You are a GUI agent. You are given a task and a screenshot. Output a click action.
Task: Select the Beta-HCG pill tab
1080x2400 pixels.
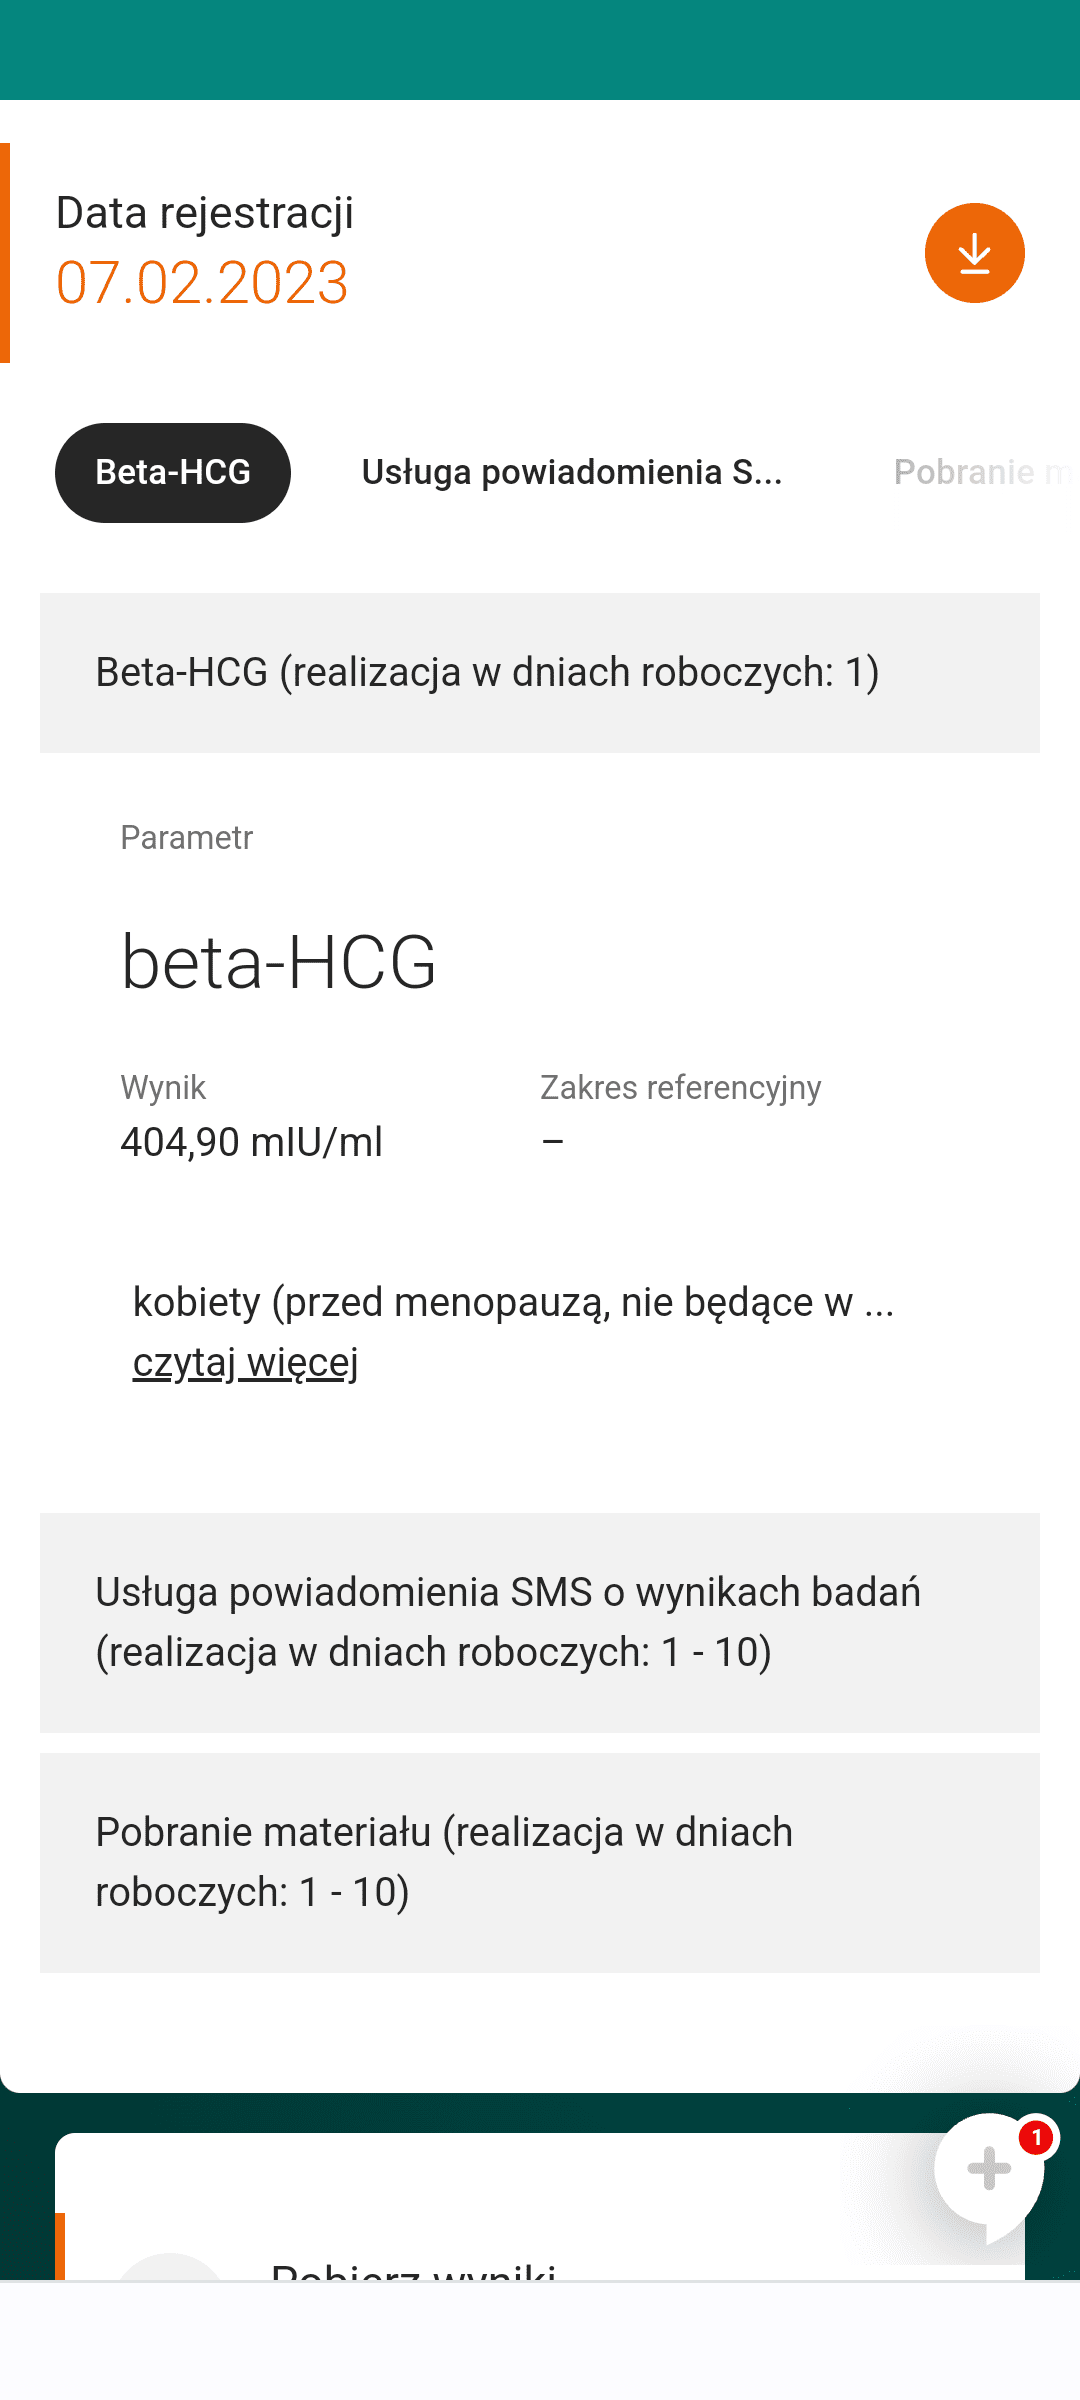click(173, 473)
